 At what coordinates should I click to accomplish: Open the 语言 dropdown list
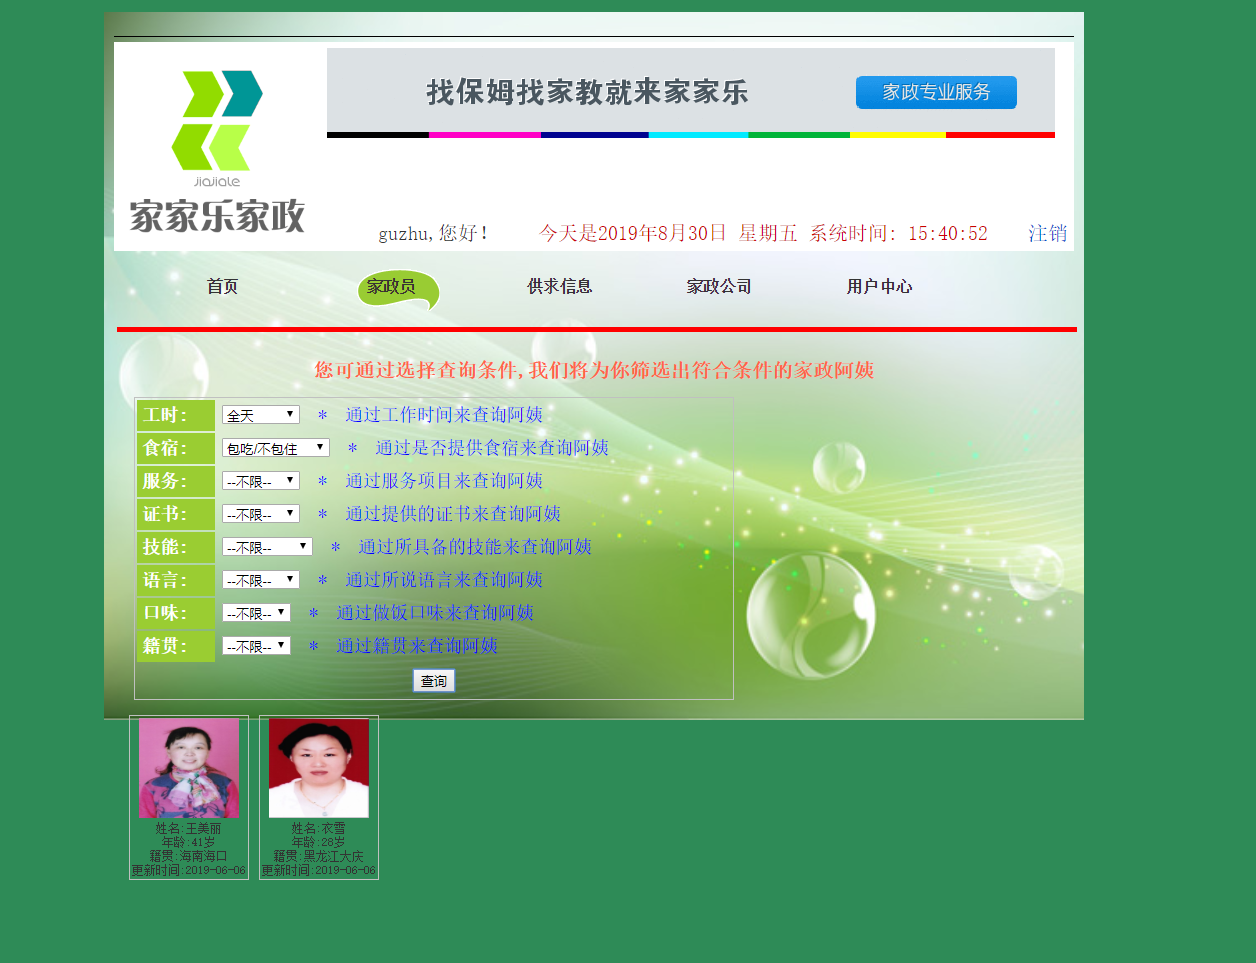(259, 579)
